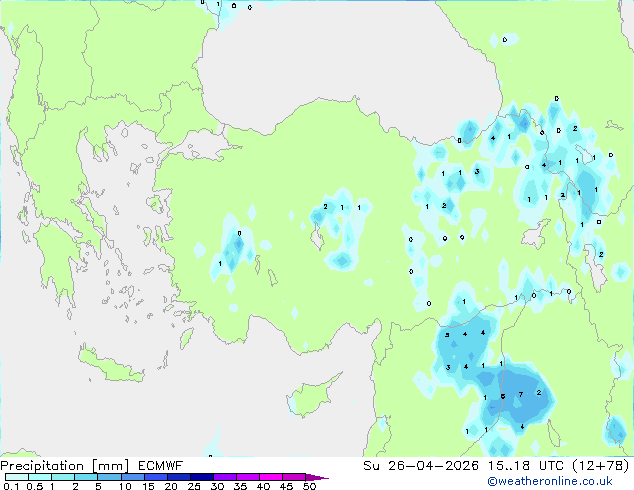Image resolution: width=634 pixels, height=490 pixels.
Task: Select the 5–10 mm legend color swatch
Action: tap(109, 477)
